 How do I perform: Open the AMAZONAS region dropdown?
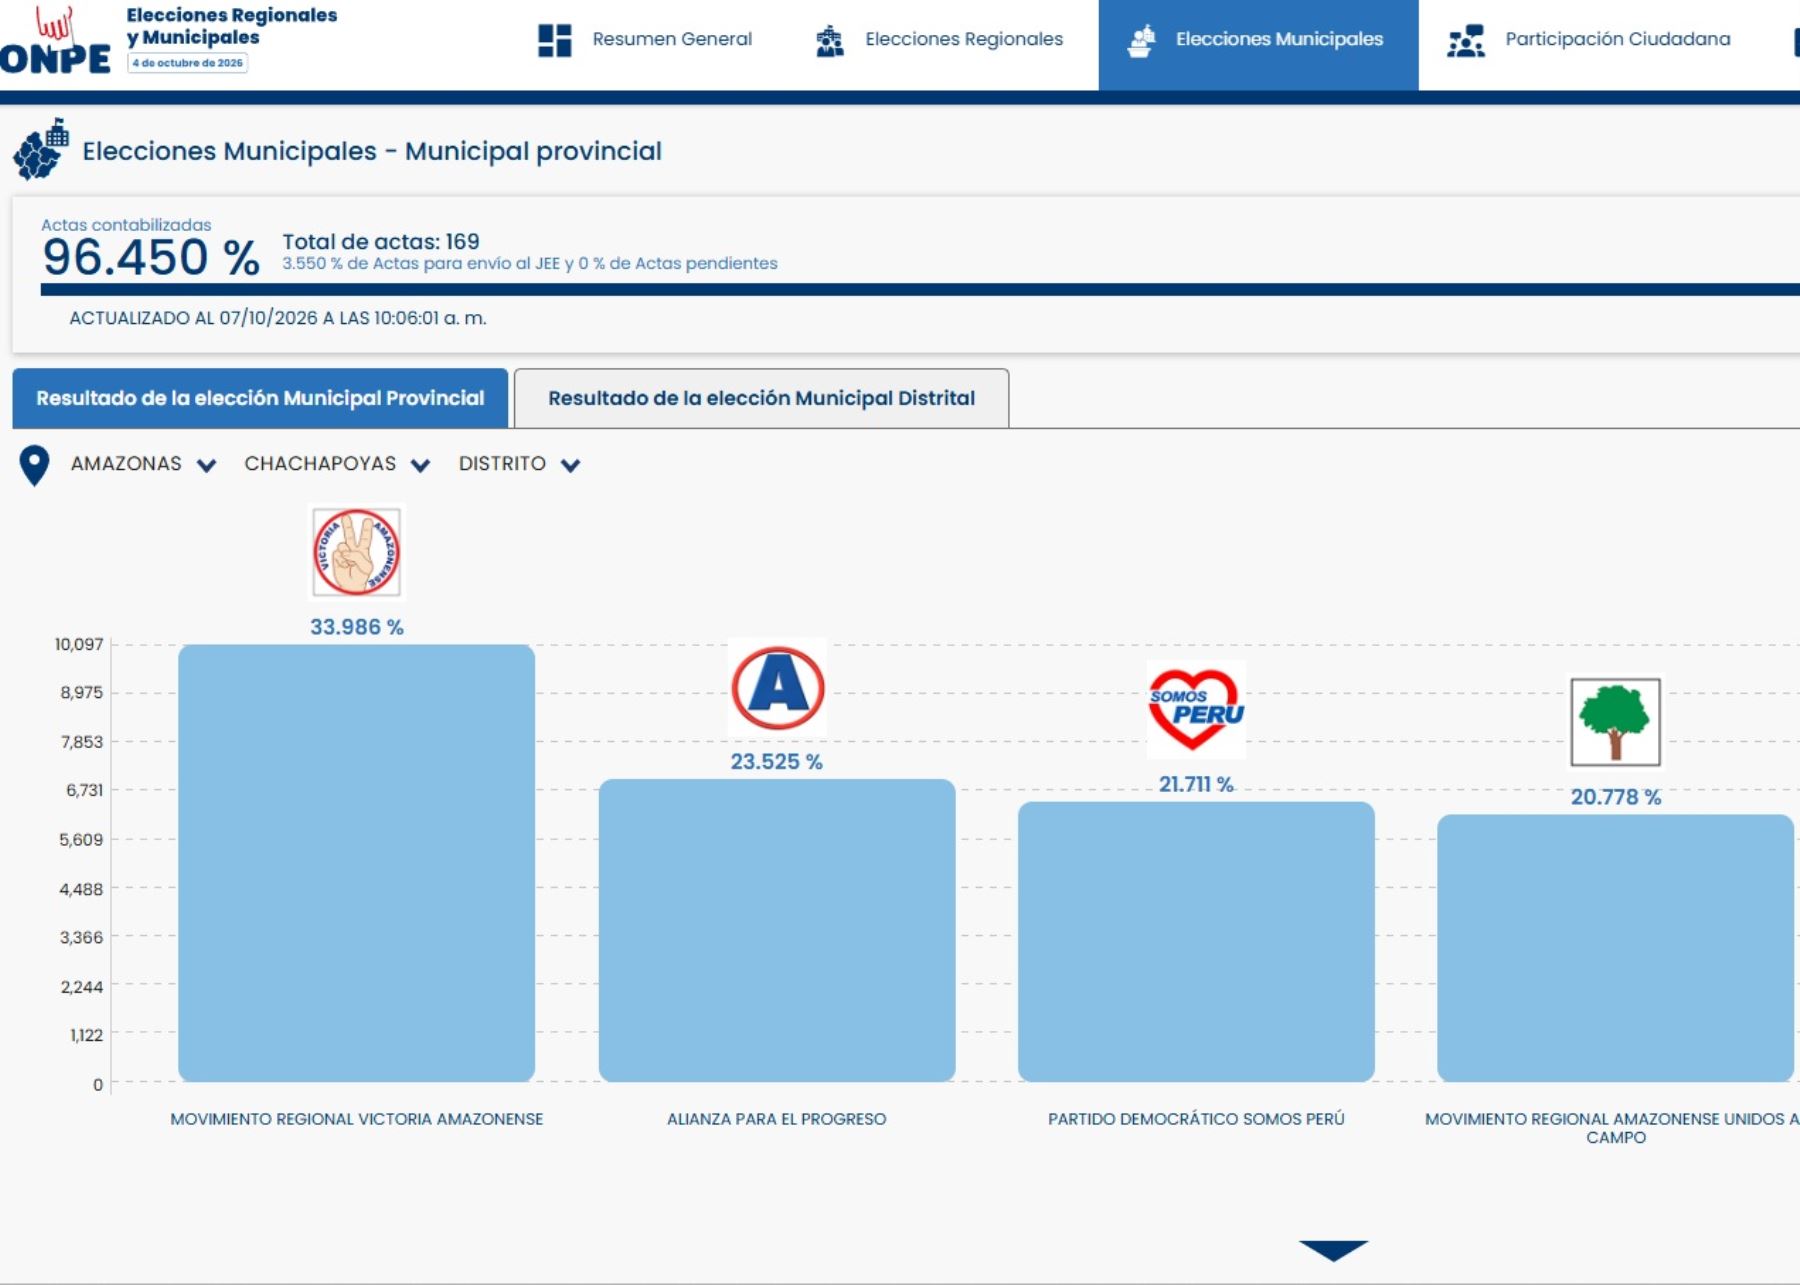point(143,464)
